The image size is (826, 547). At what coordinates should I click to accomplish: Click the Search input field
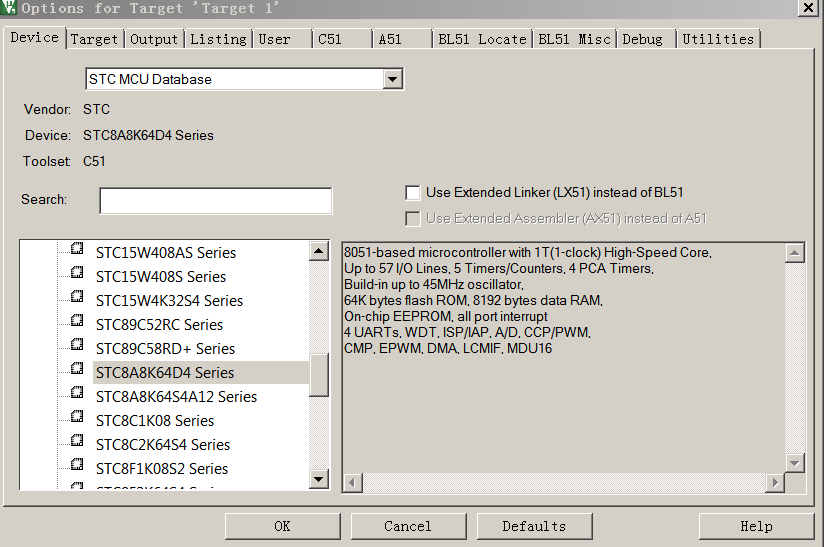tap(215, 200)
